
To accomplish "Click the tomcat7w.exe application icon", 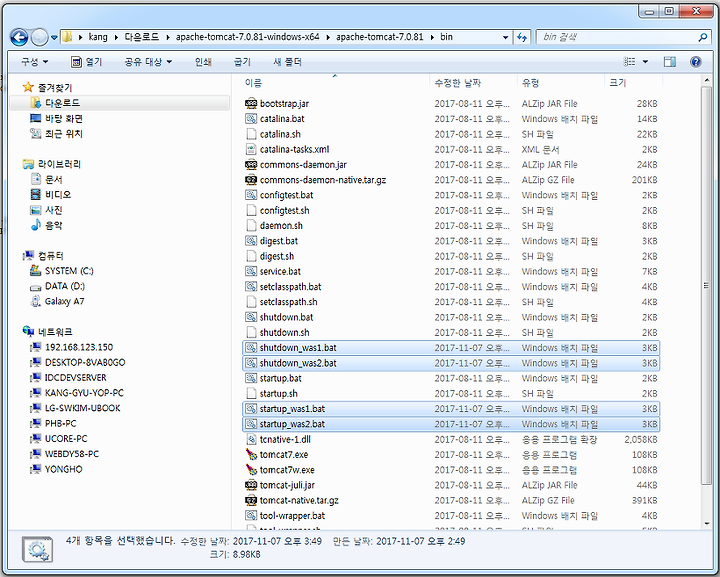I will point(251,470).
